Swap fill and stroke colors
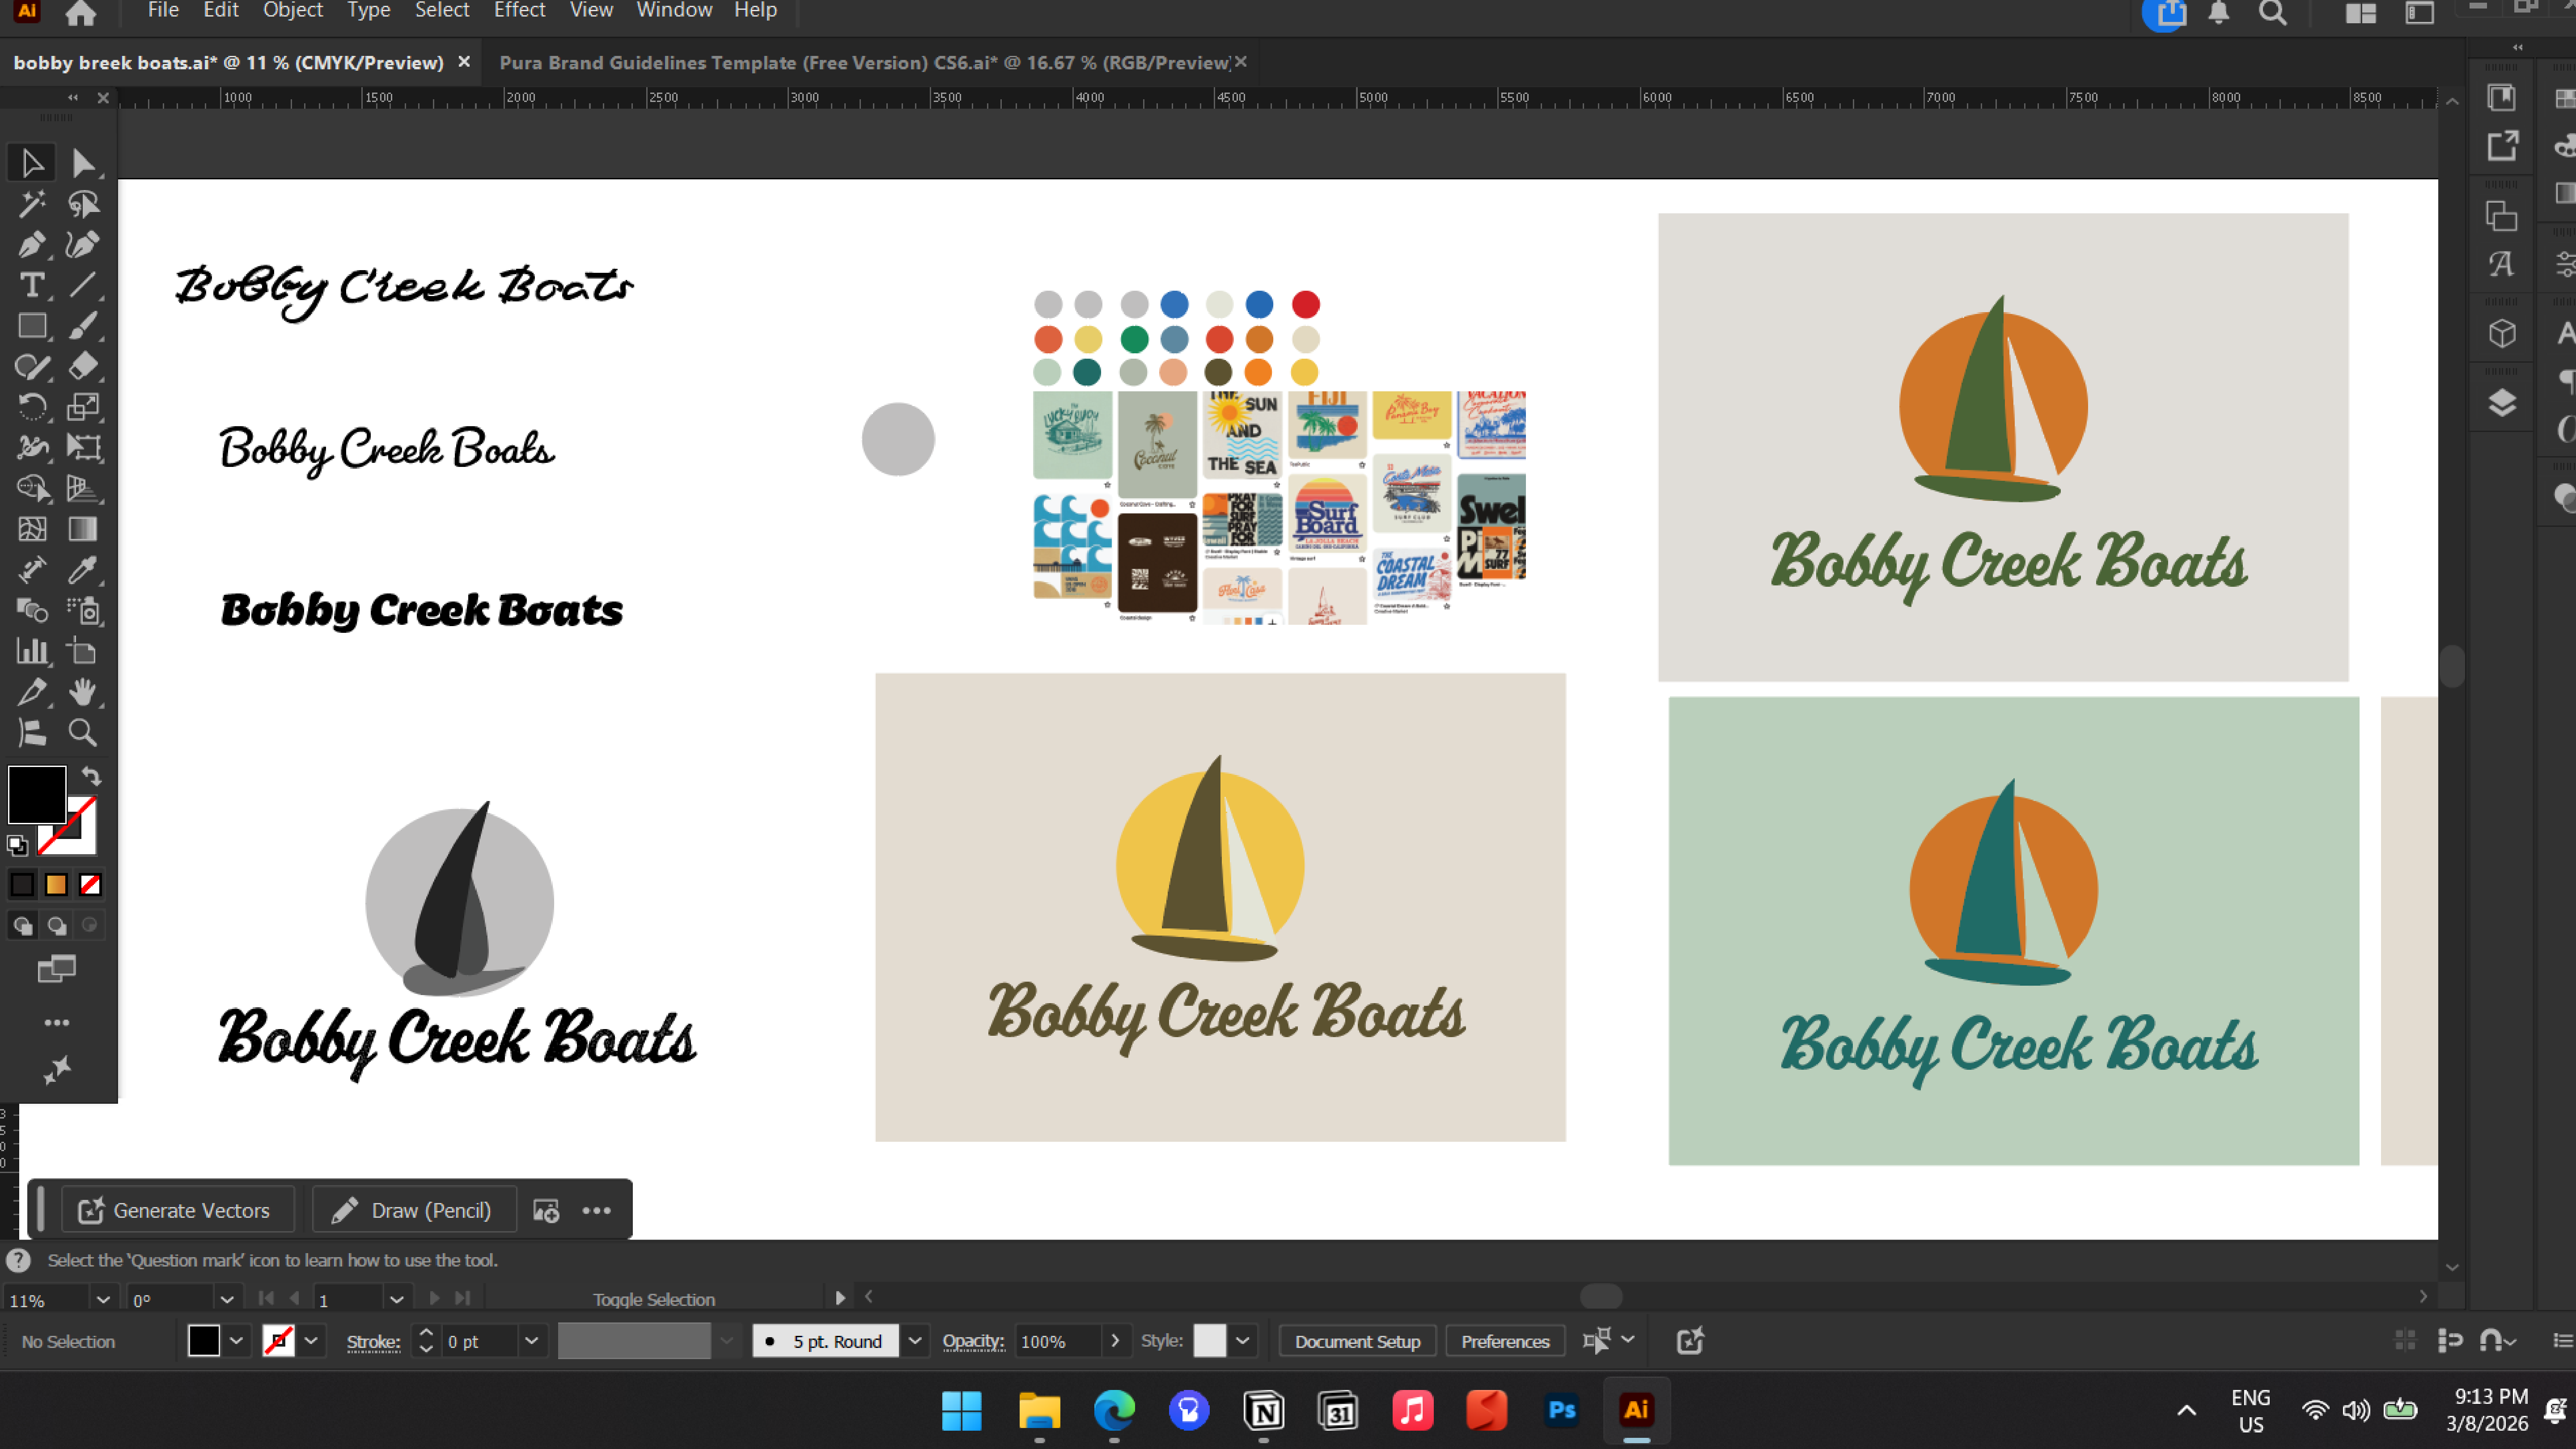Viewport: 2576px width, 1449px height. (91, 776)
